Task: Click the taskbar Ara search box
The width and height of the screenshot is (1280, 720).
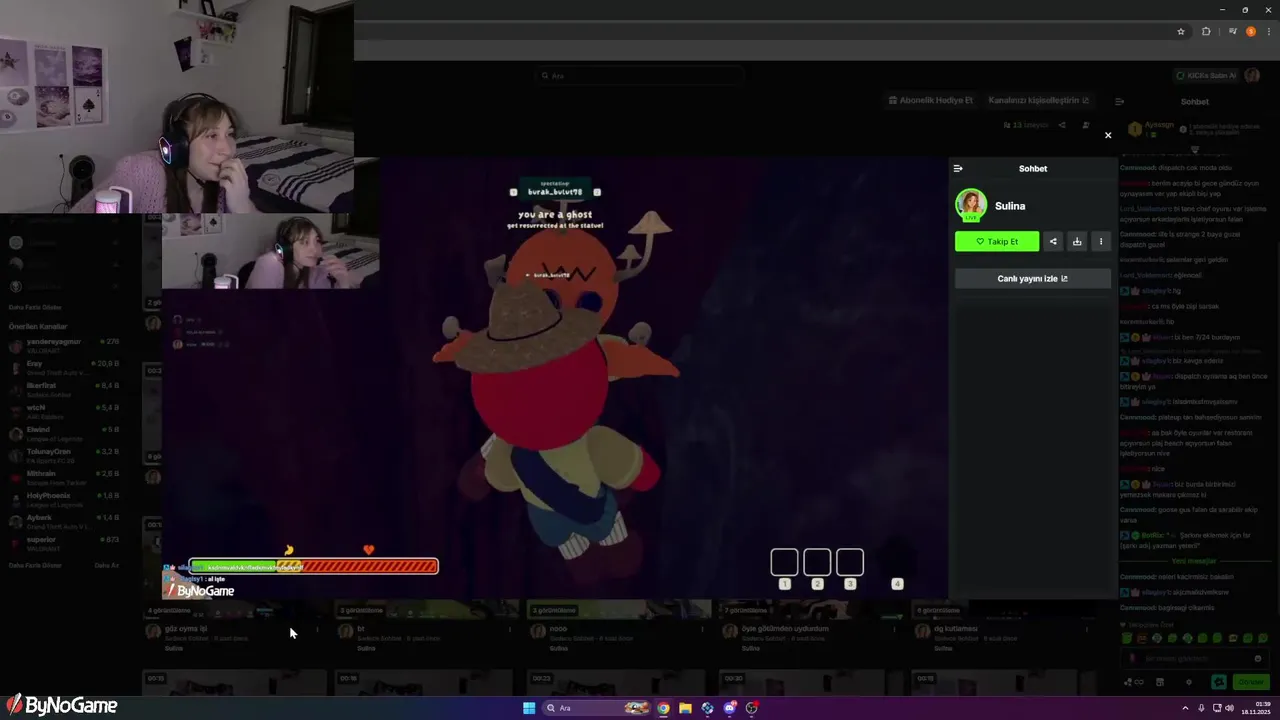Action: click(597, 708)
